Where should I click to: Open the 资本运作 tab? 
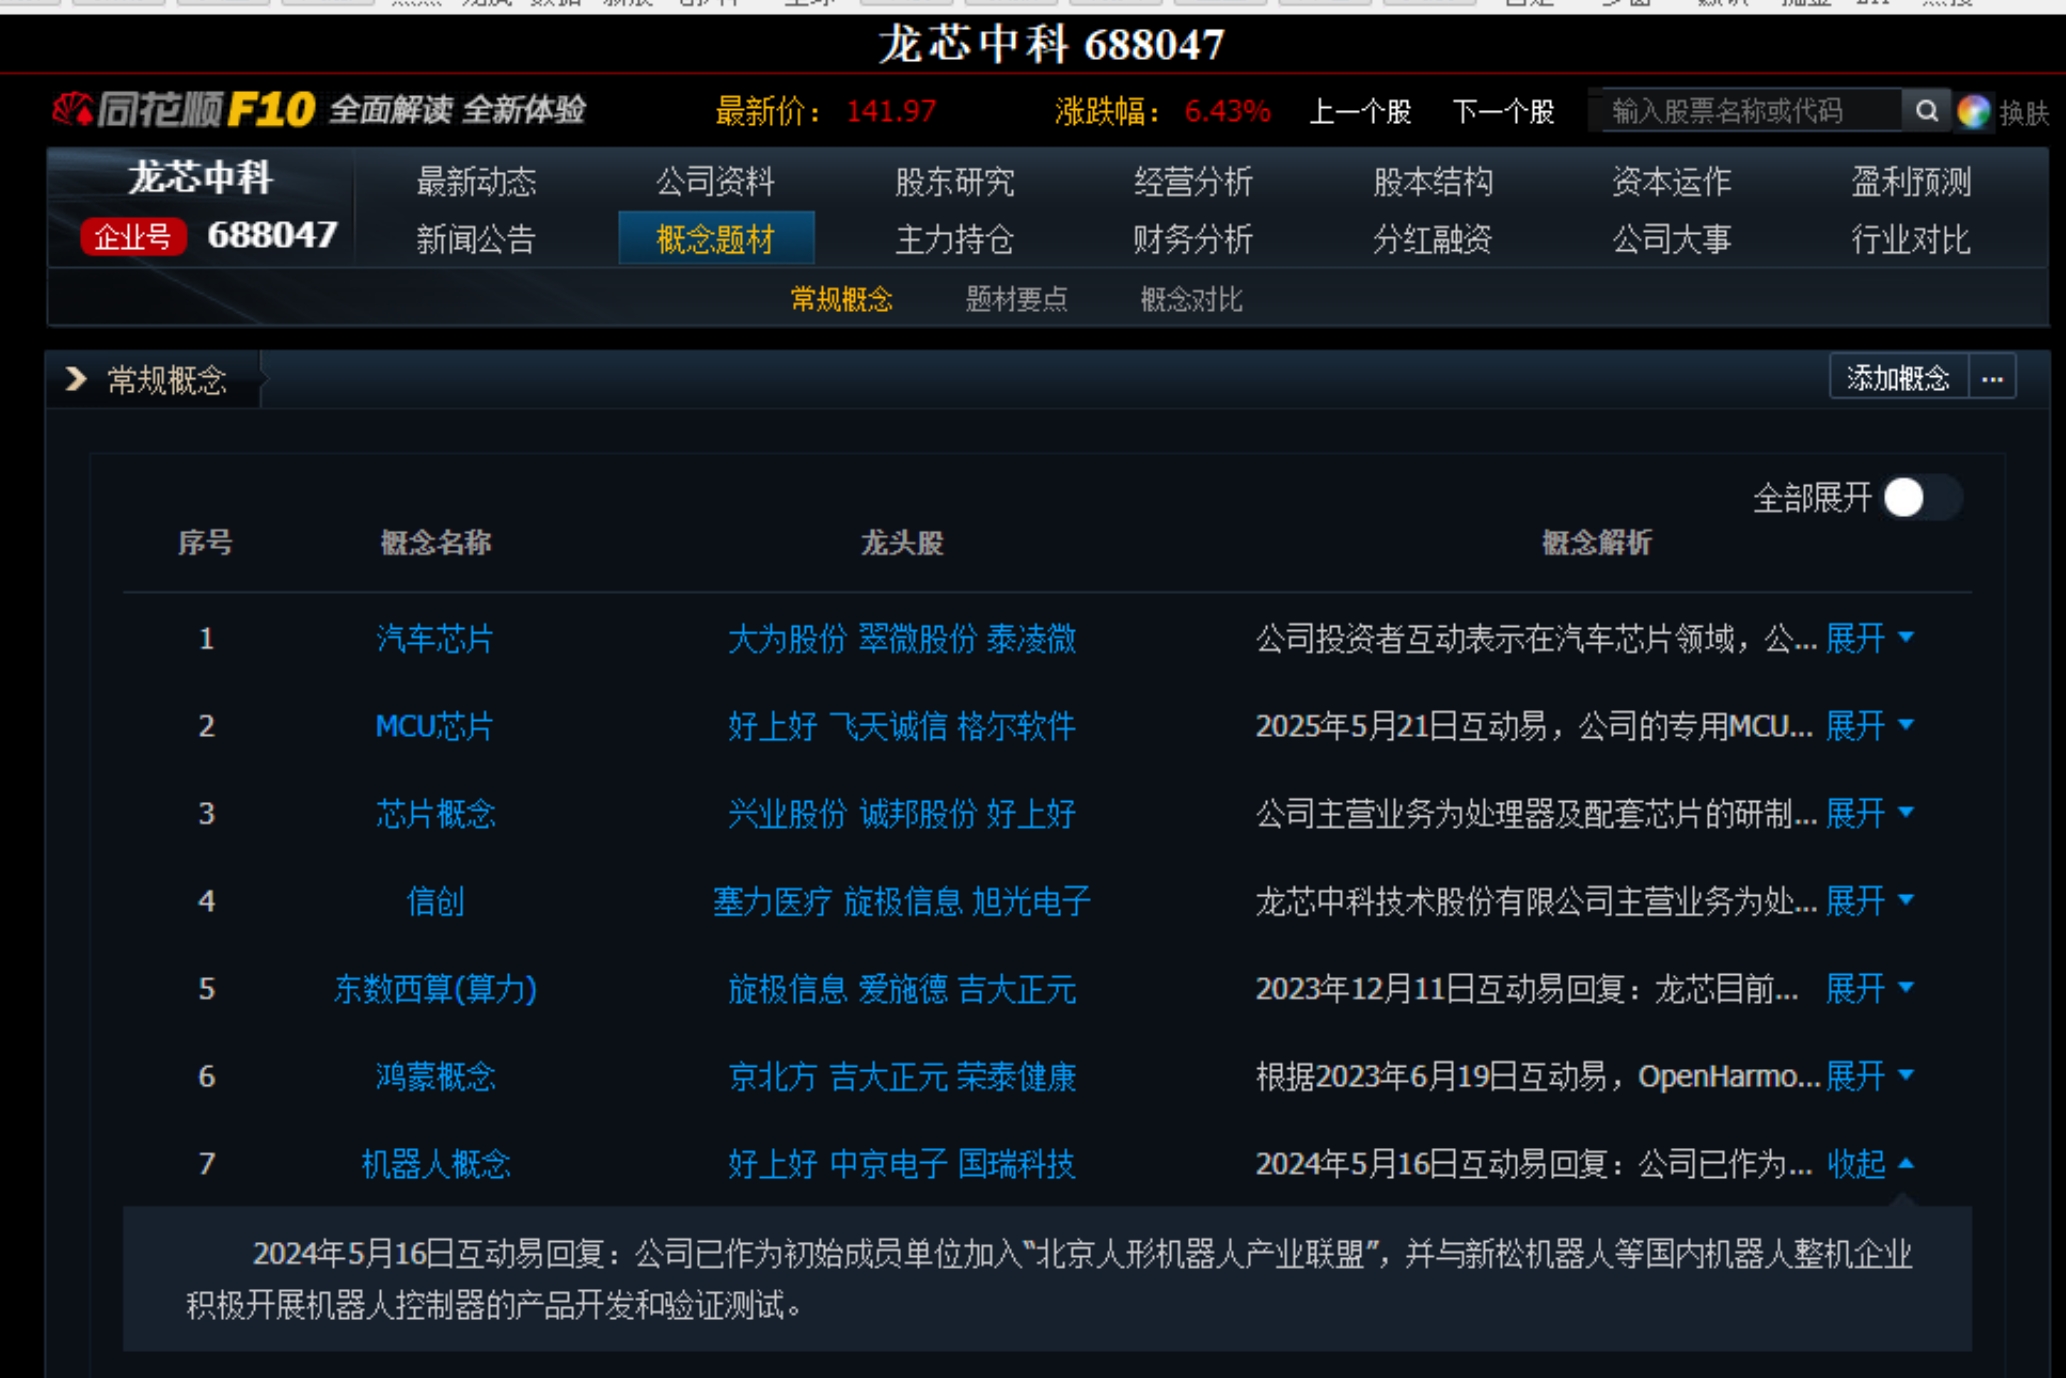(x=1671, y=181)
